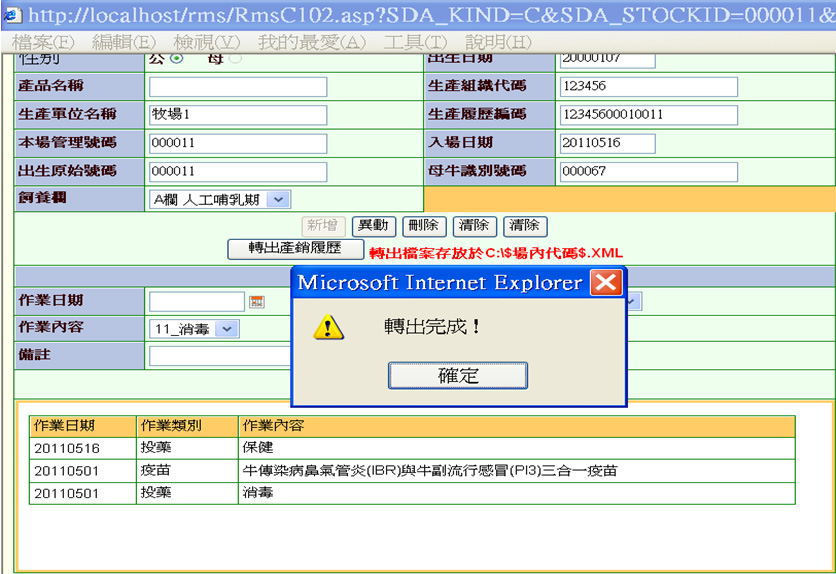Open the 我的最愛(A) menu
836x574 pixels.
pos(312,42)
